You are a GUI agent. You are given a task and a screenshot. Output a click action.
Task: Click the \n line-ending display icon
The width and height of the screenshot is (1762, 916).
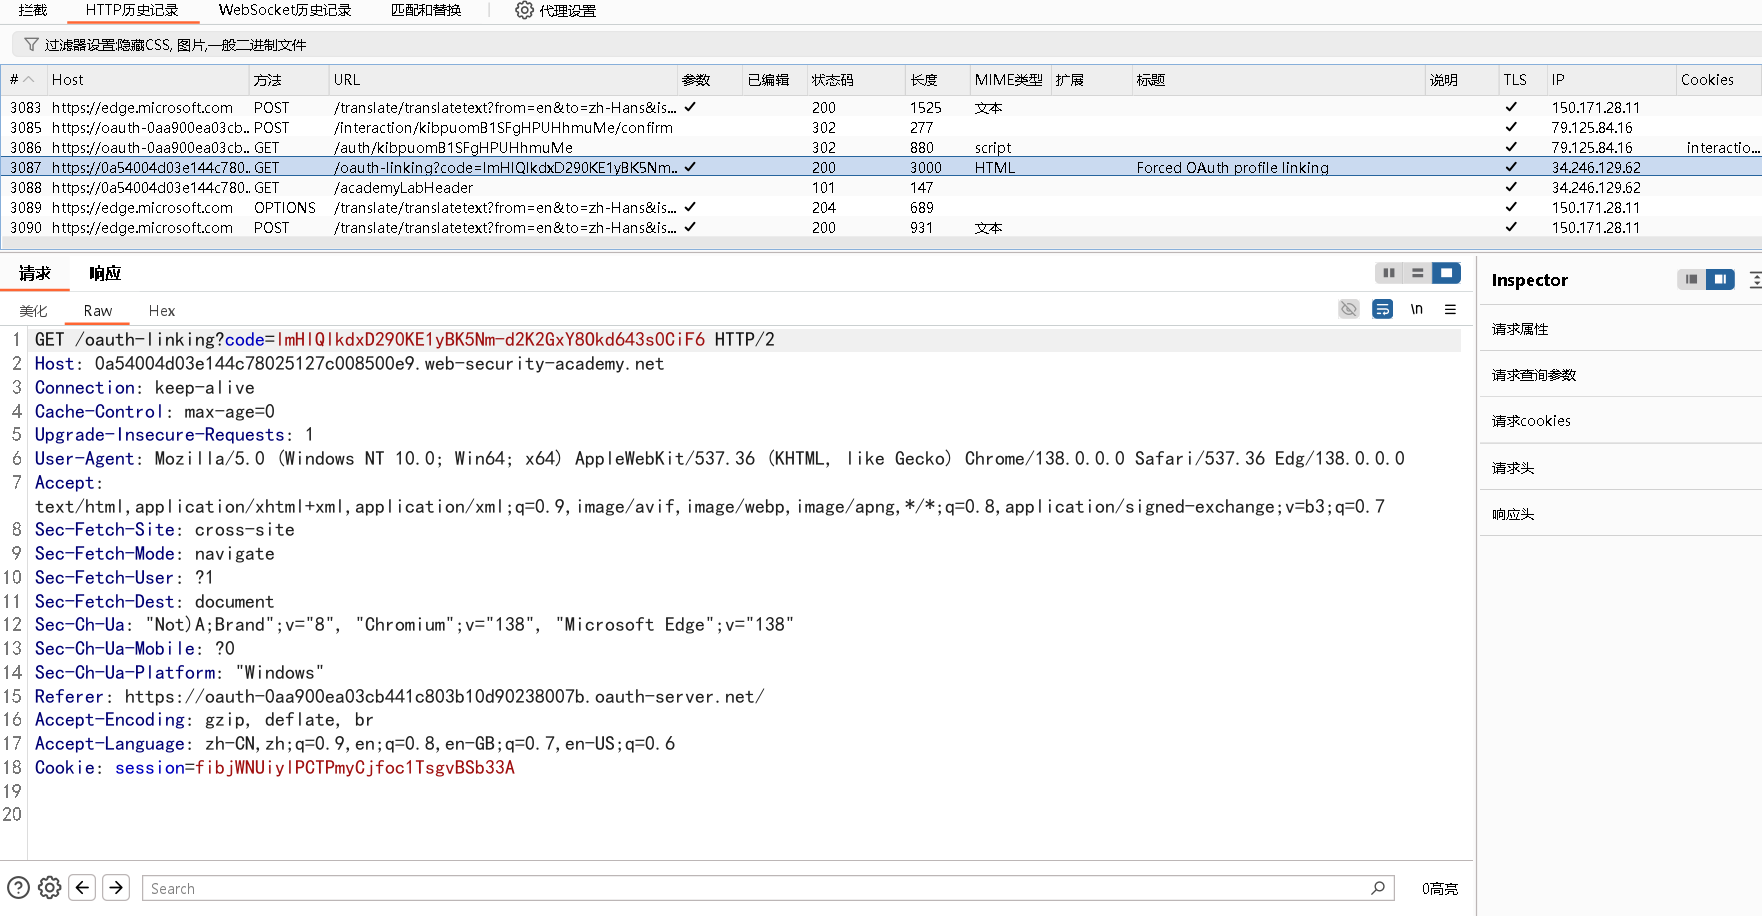[1416, 309]
